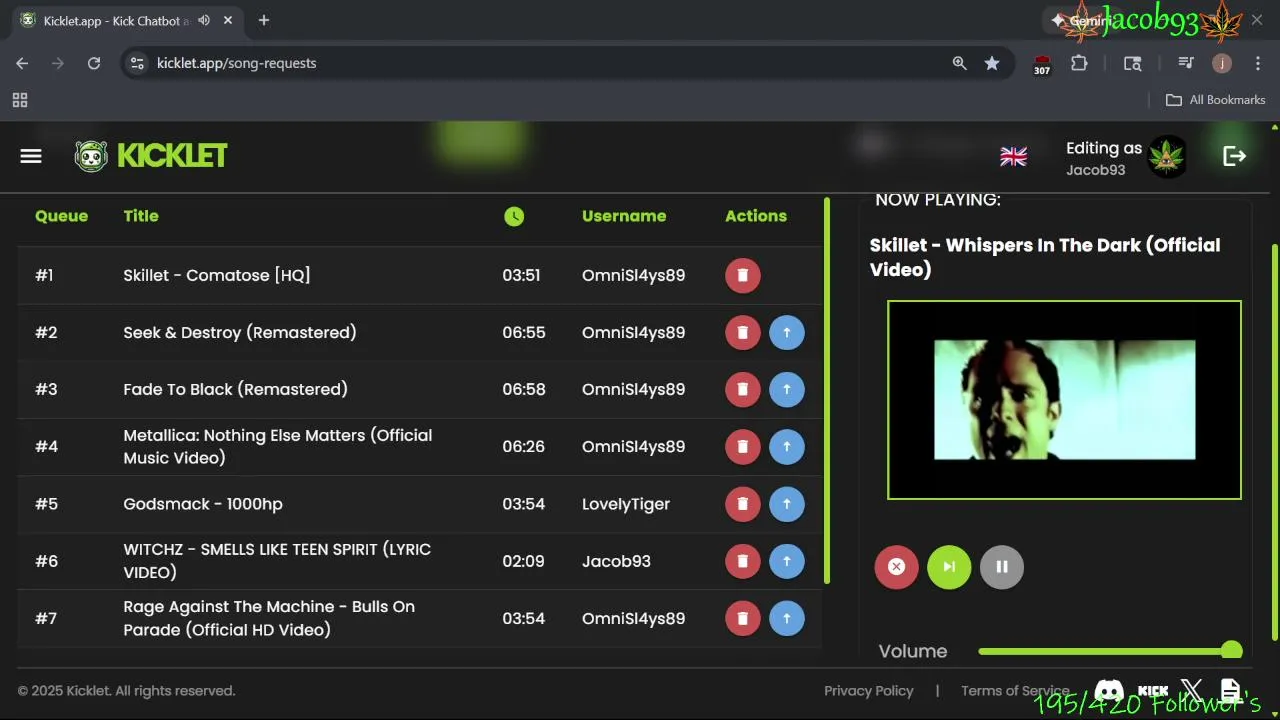Delete Godsmack - 1000hp from the queue

click(742, 504)
